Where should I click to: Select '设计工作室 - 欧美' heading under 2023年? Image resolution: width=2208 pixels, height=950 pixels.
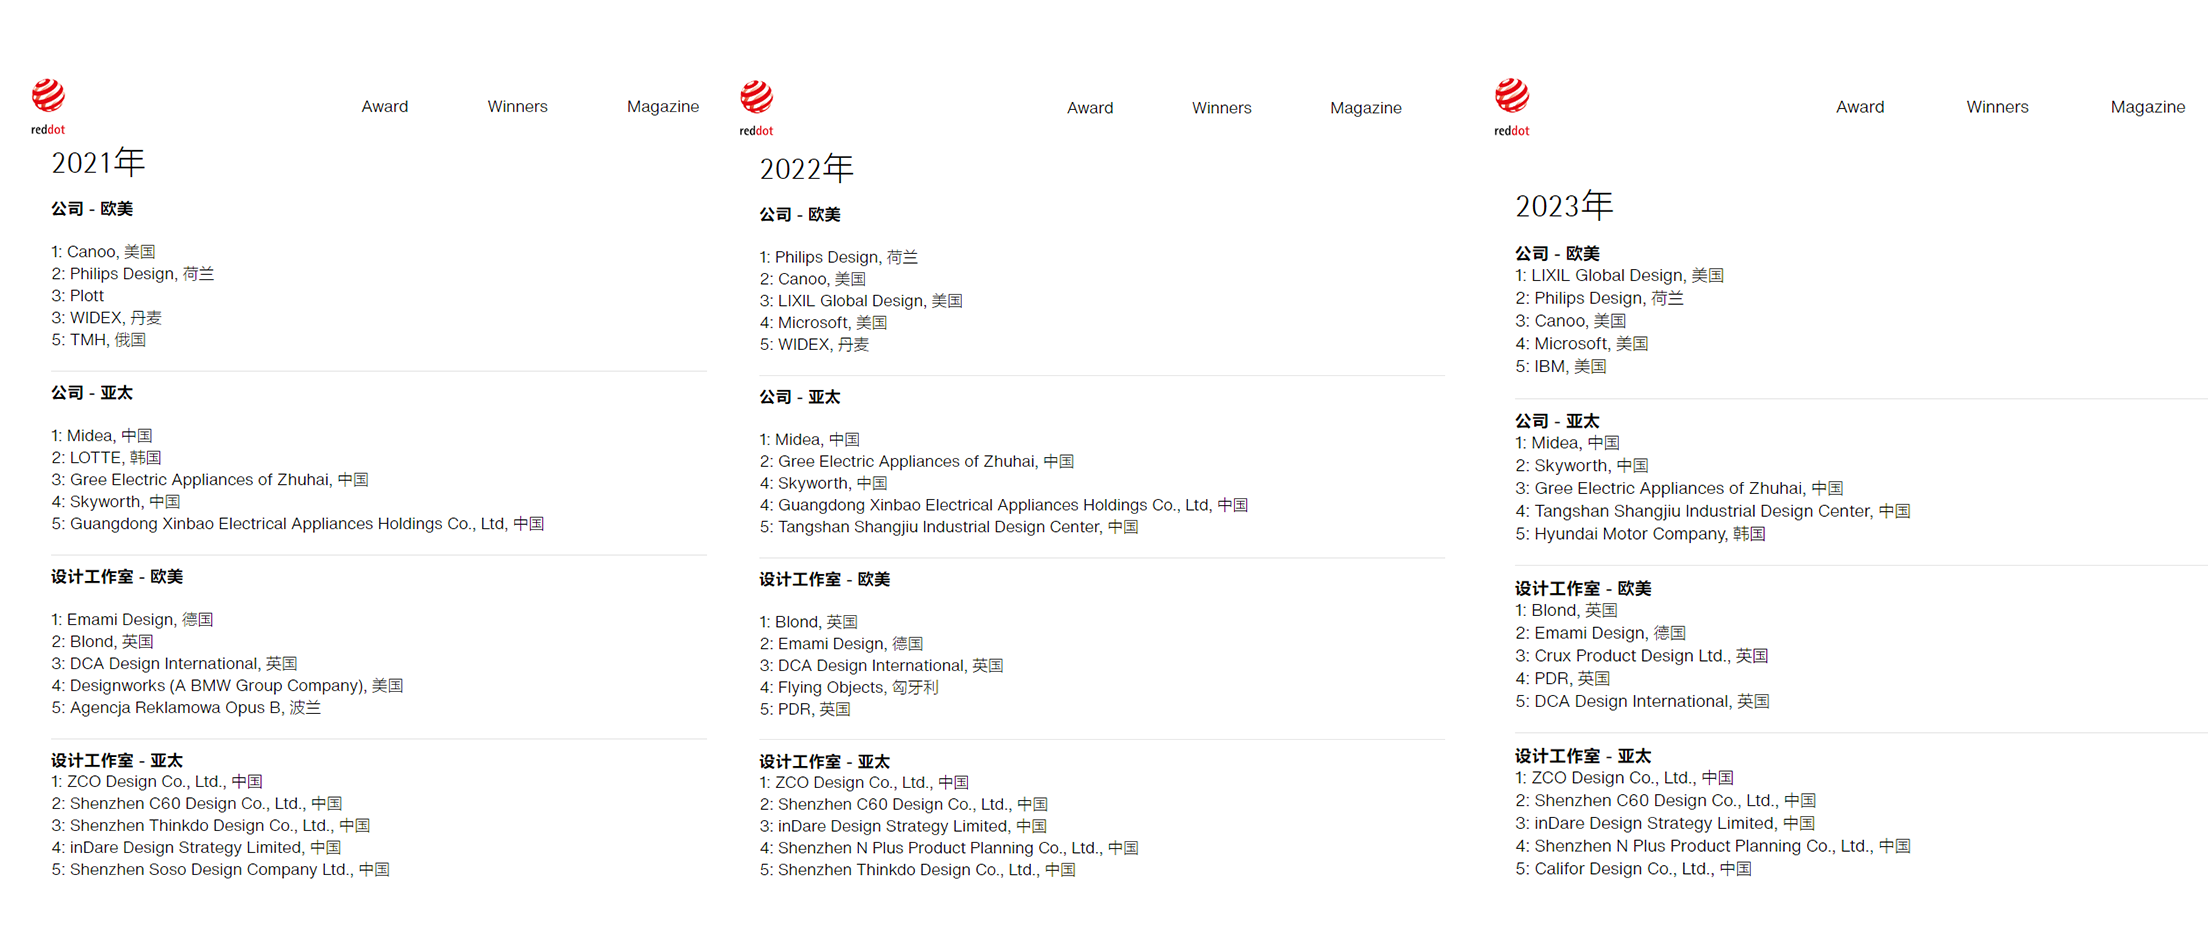pyautogui.click(x=1583, y=588)
